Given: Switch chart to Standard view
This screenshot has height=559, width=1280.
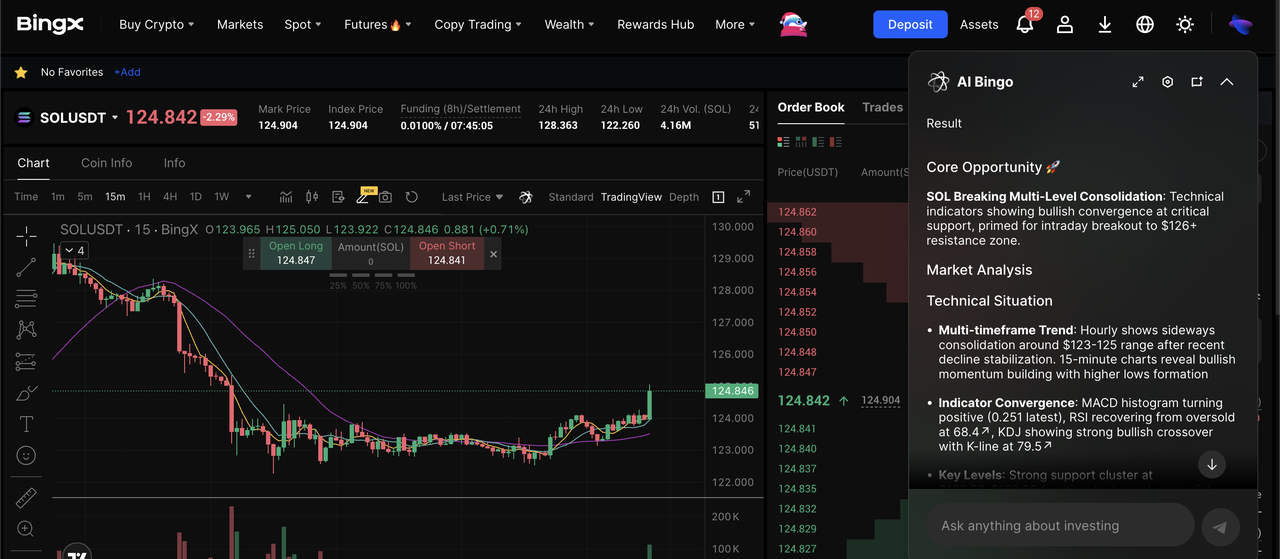Looking at the screenshot, I should (x=571, y=197).
